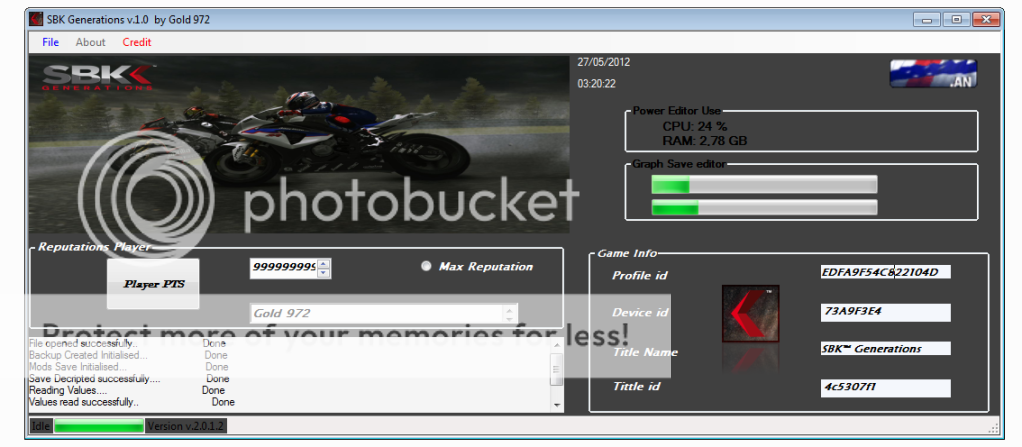Click the SBK Generations logo in banner
Screen dimensions: 1022x447
99,76
